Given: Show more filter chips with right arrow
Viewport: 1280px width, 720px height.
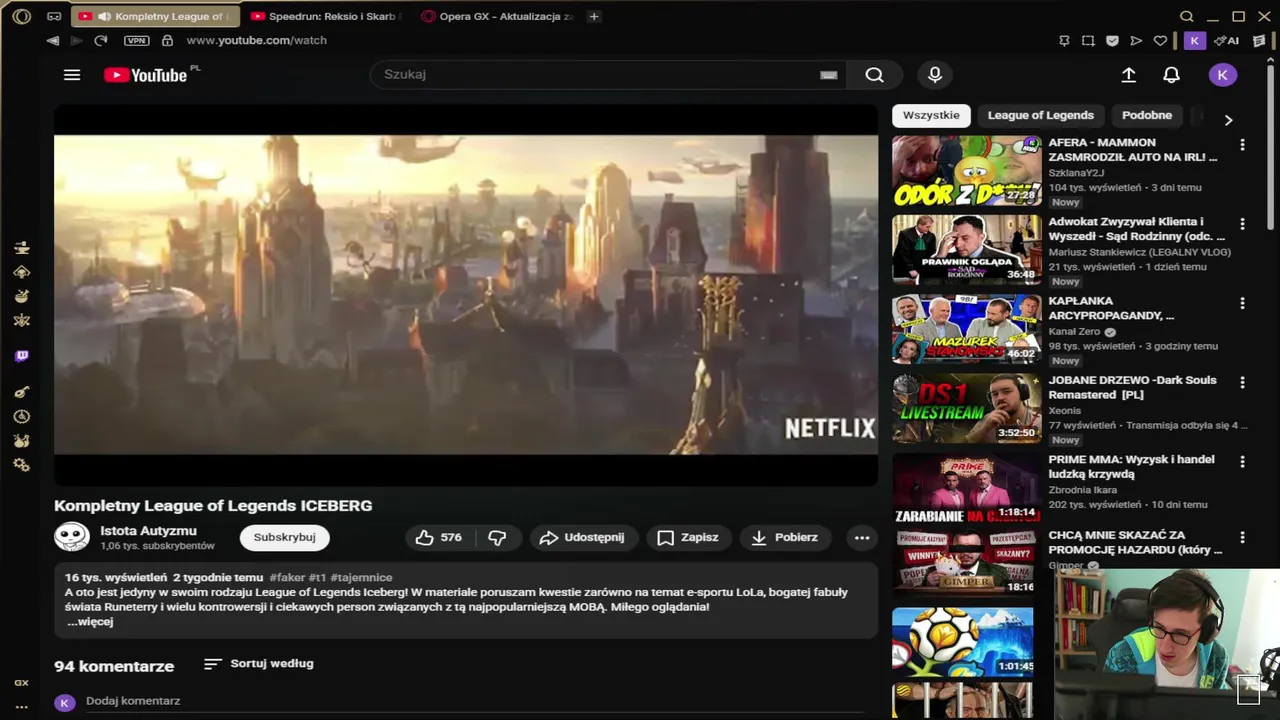Looking at the screenshot, I should tap(1228, 119).
